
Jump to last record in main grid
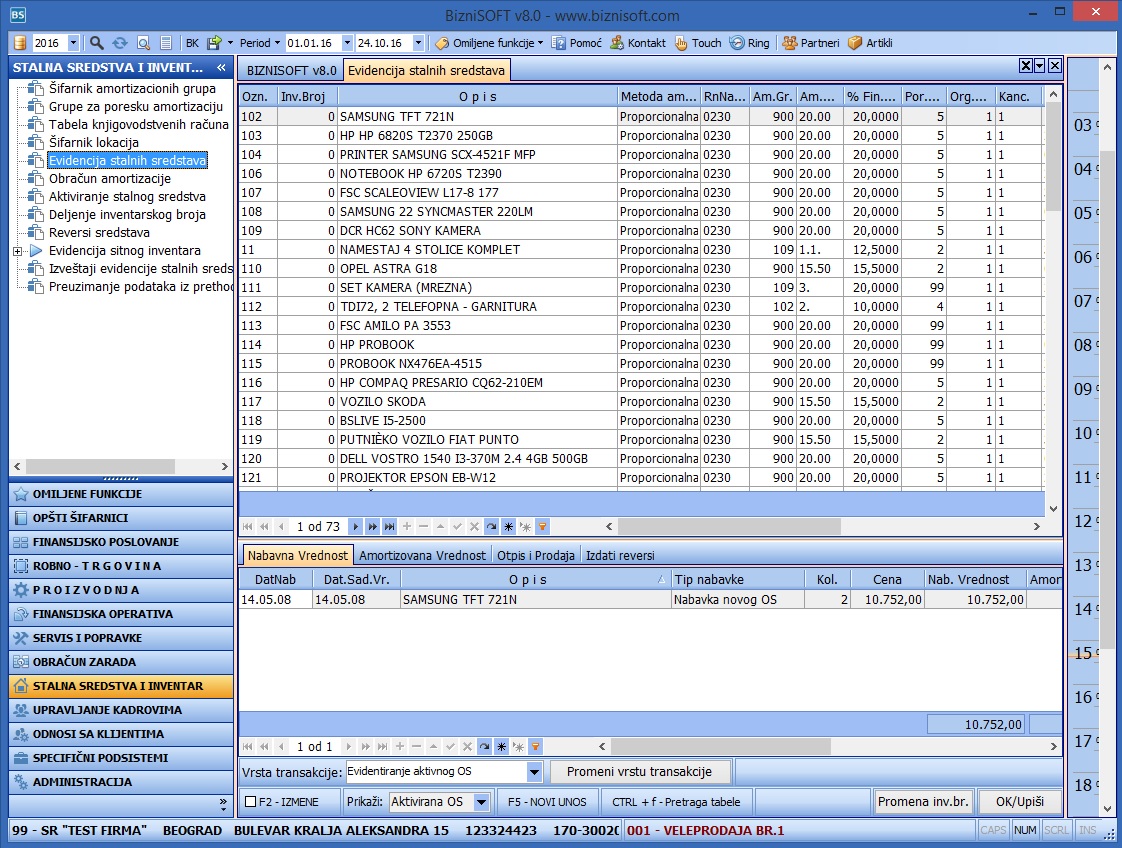(x=389, y=527)
